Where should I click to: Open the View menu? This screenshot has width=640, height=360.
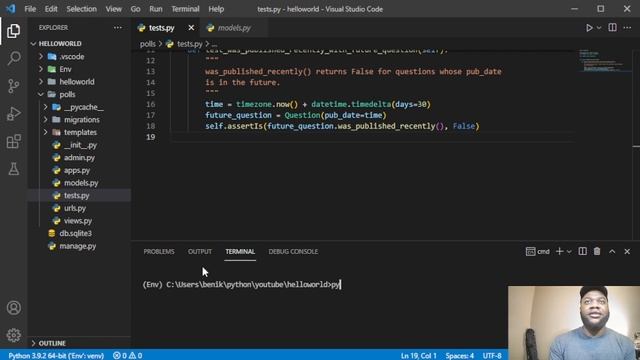[x=113, y=9]
